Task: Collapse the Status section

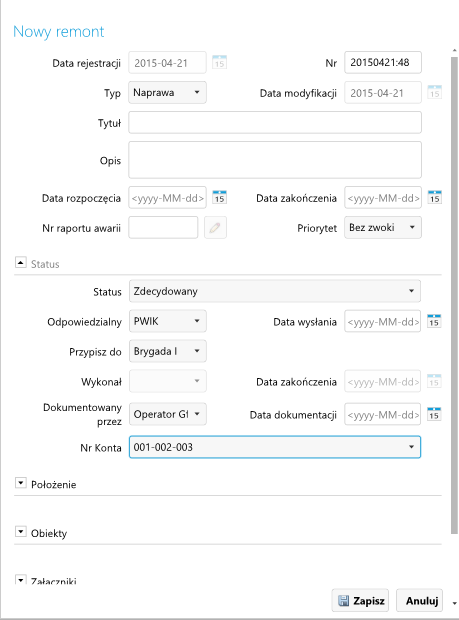Action: pos(20,262)
